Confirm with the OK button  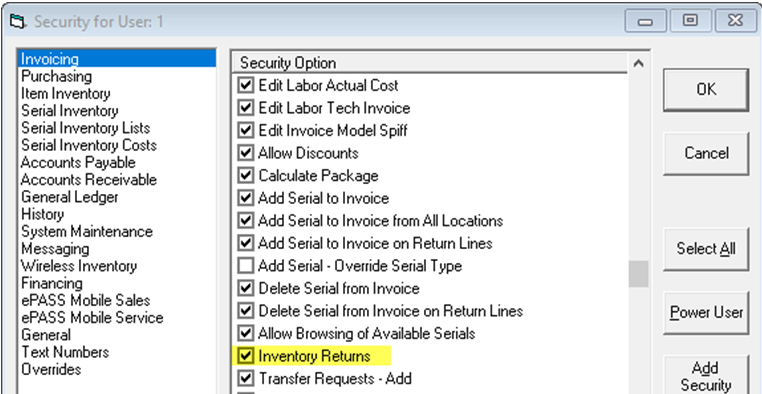[706, 90]
